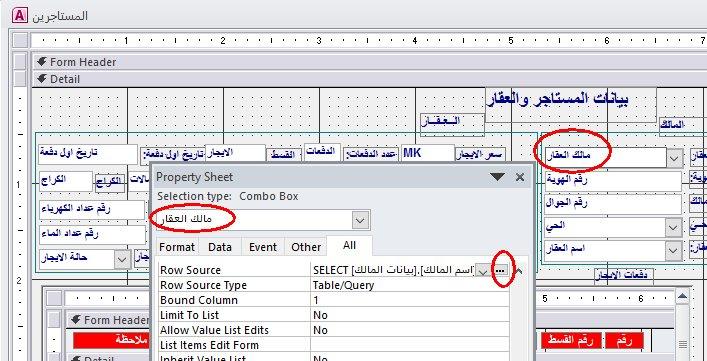Open the الحي combo box arrow
The height and width of the screenshot is (361, 707).
(x=674, y=227)
